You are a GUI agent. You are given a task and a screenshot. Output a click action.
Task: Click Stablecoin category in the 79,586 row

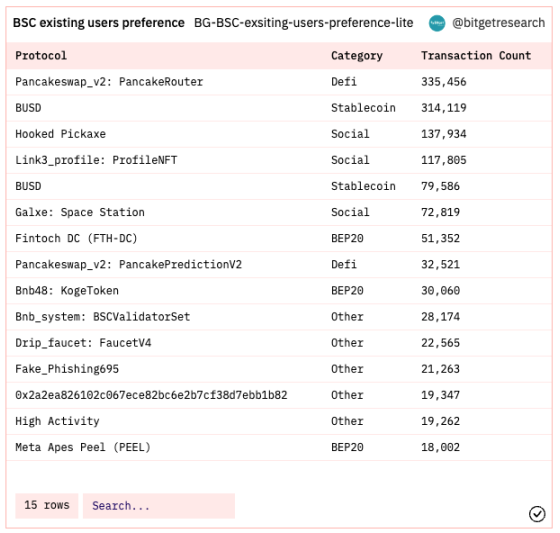tap(363, 186)
